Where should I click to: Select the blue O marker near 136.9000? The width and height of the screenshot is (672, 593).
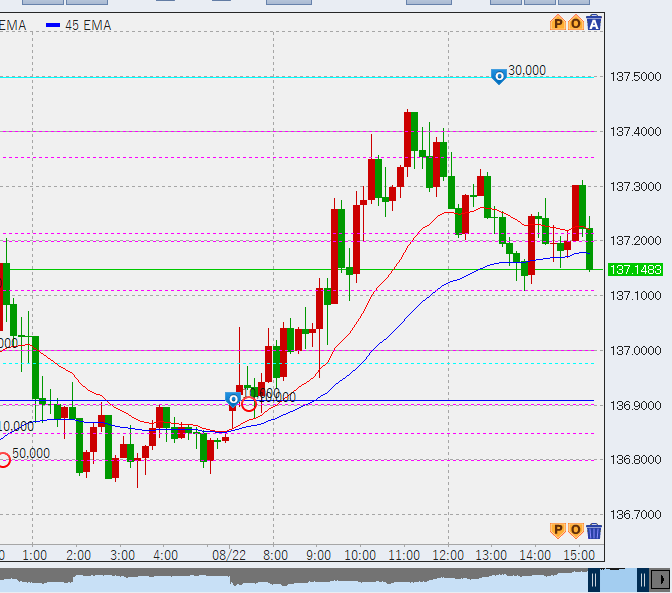[233, 399]
